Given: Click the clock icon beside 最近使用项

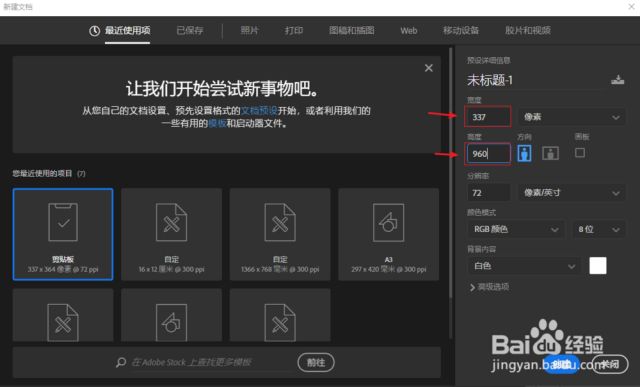Looking at the screenshot, I should click(x=95, y=31).
